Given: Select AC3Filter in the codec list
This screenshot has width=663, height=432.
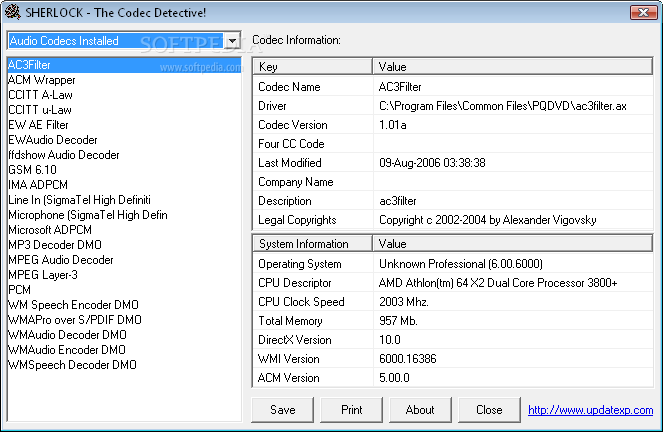Looking at the screenshot, I should pos(124,65).
